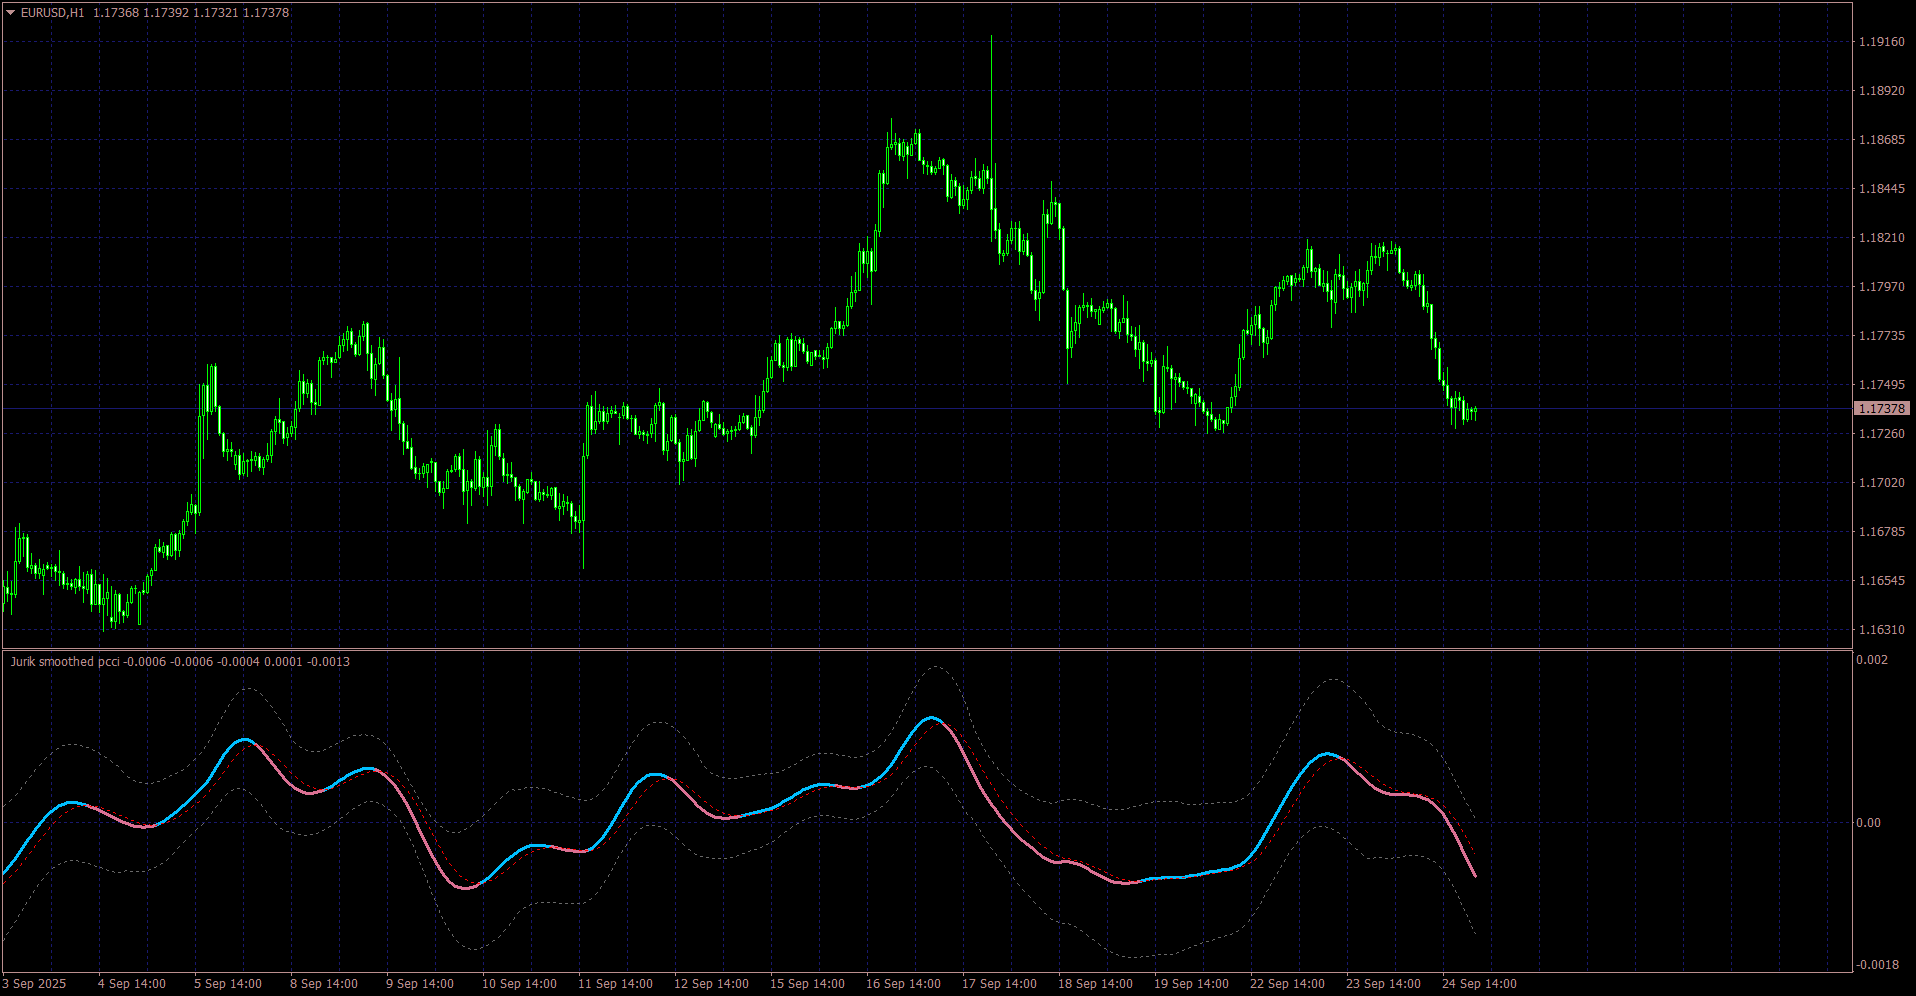Click the 19 Sep 14:00 time label
This screenshot has width=1916, height=996.
1191,984
